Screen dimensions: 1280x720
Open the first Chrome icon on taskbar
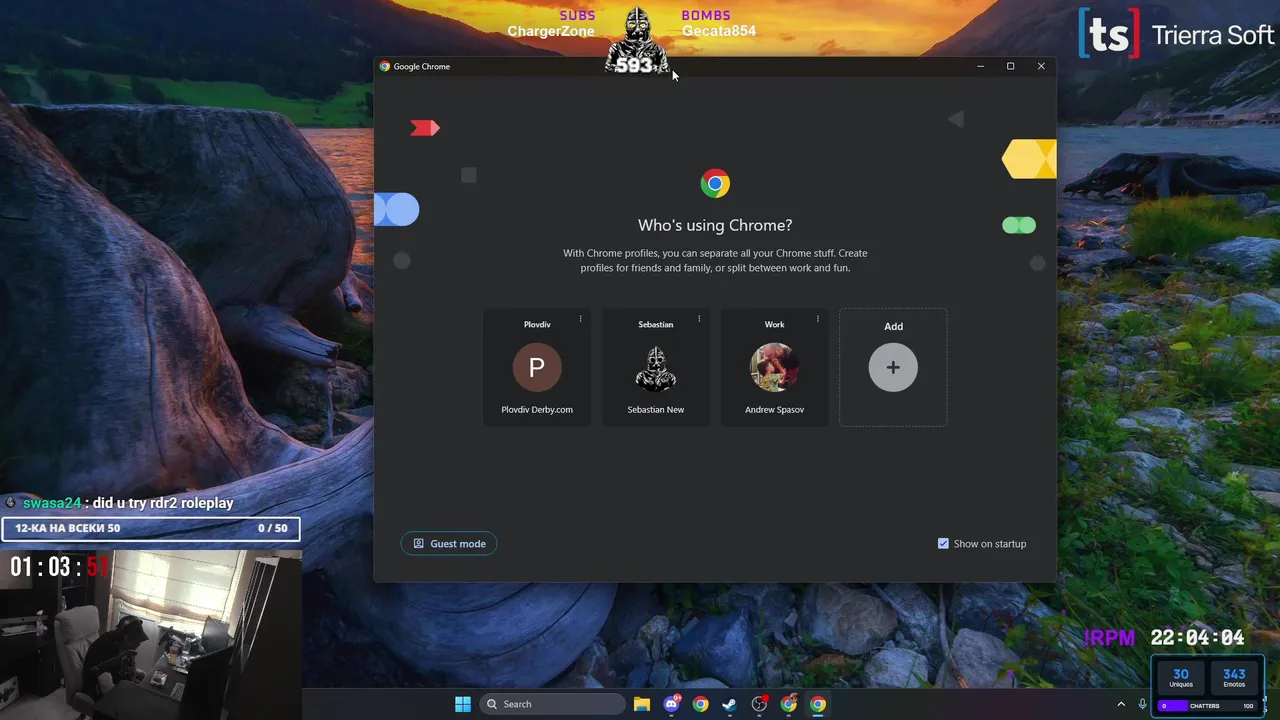(x=701, y=704)
